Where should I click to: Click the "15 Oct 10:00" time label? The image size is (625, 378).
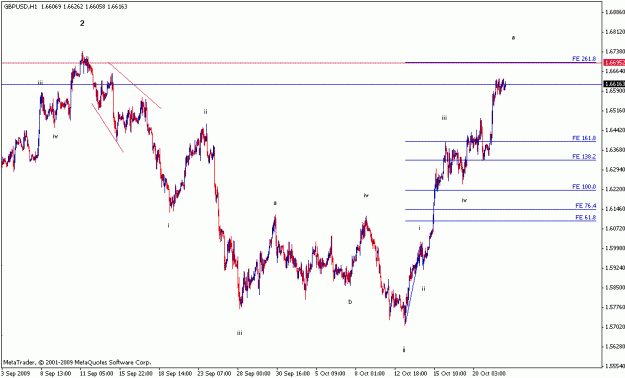coord(451,374)
